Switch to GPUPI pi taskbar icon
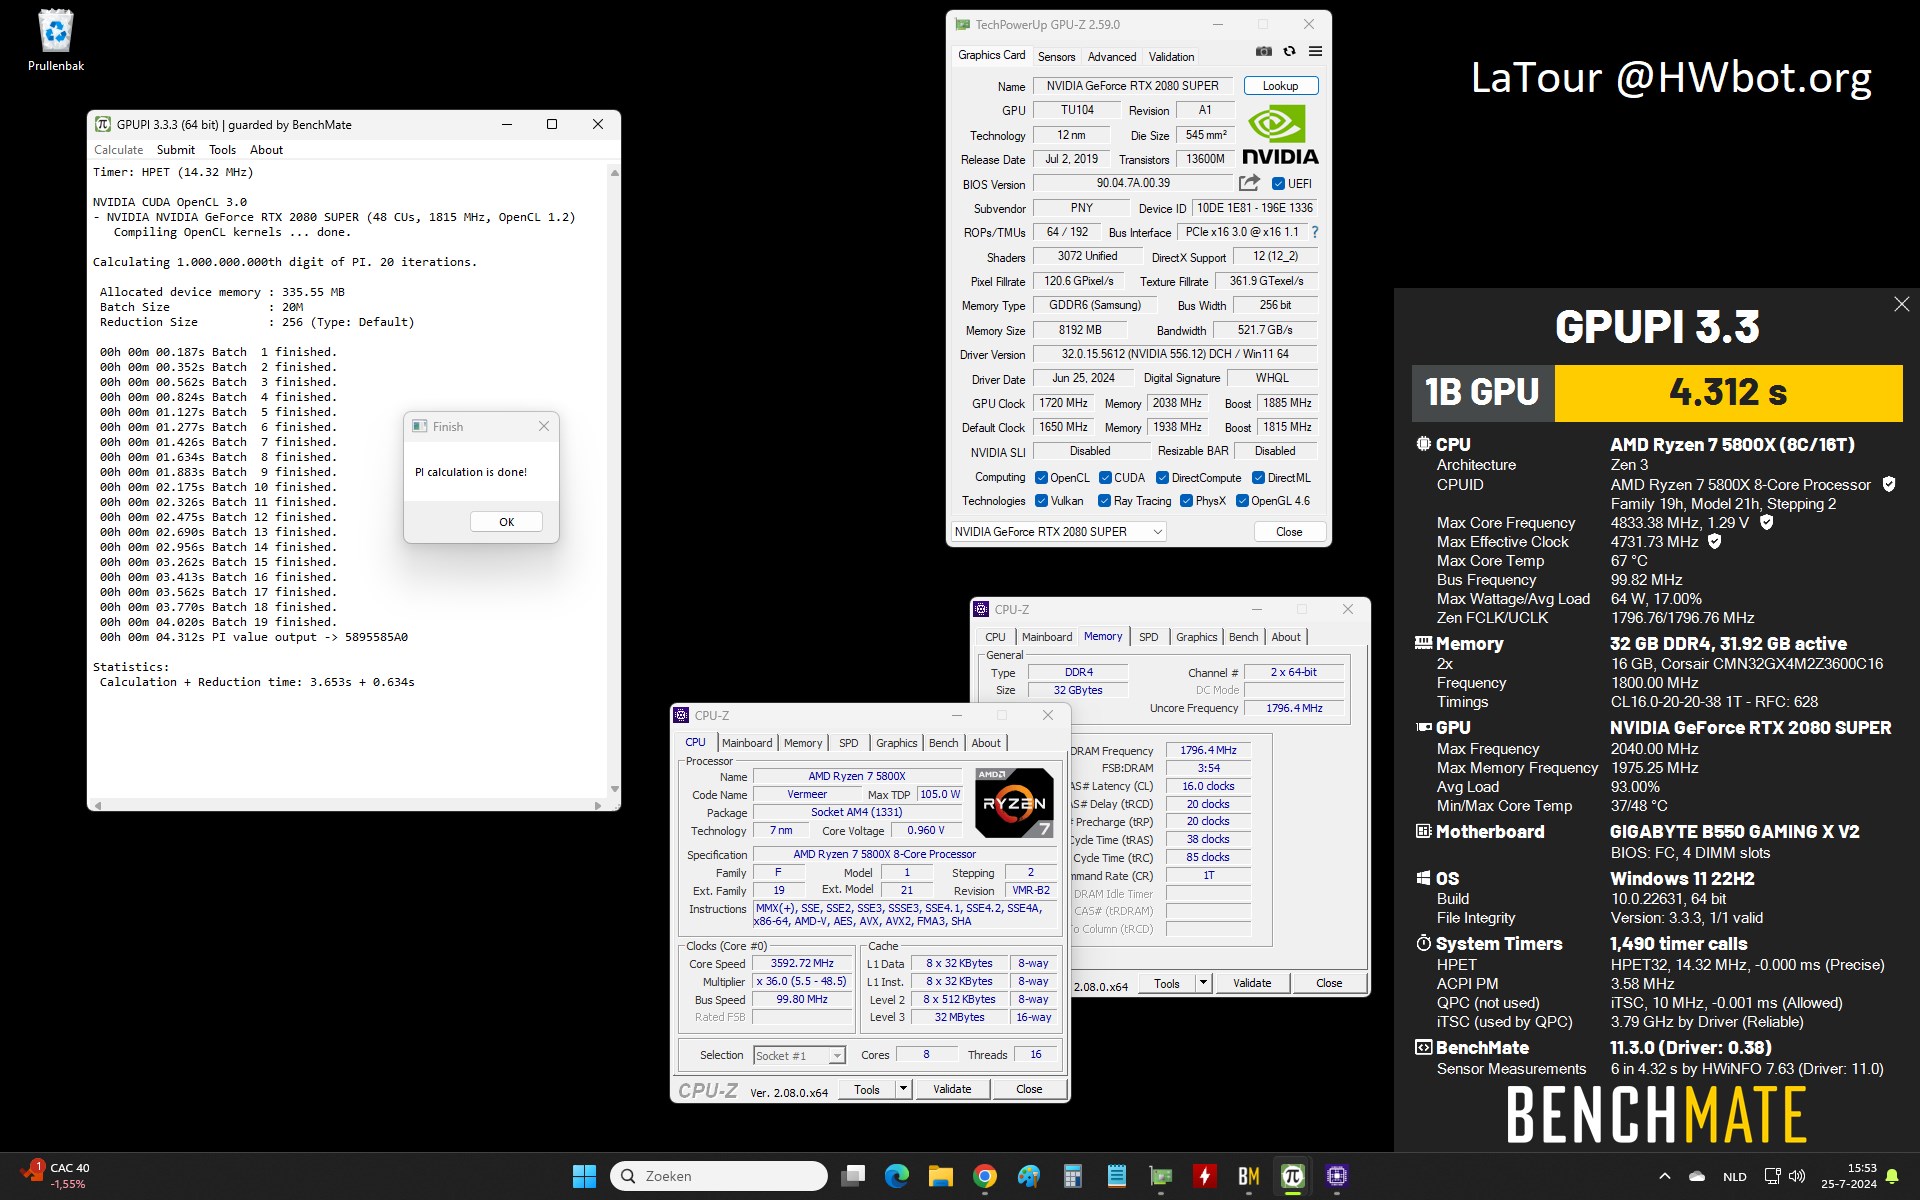 point(1293,1176)
